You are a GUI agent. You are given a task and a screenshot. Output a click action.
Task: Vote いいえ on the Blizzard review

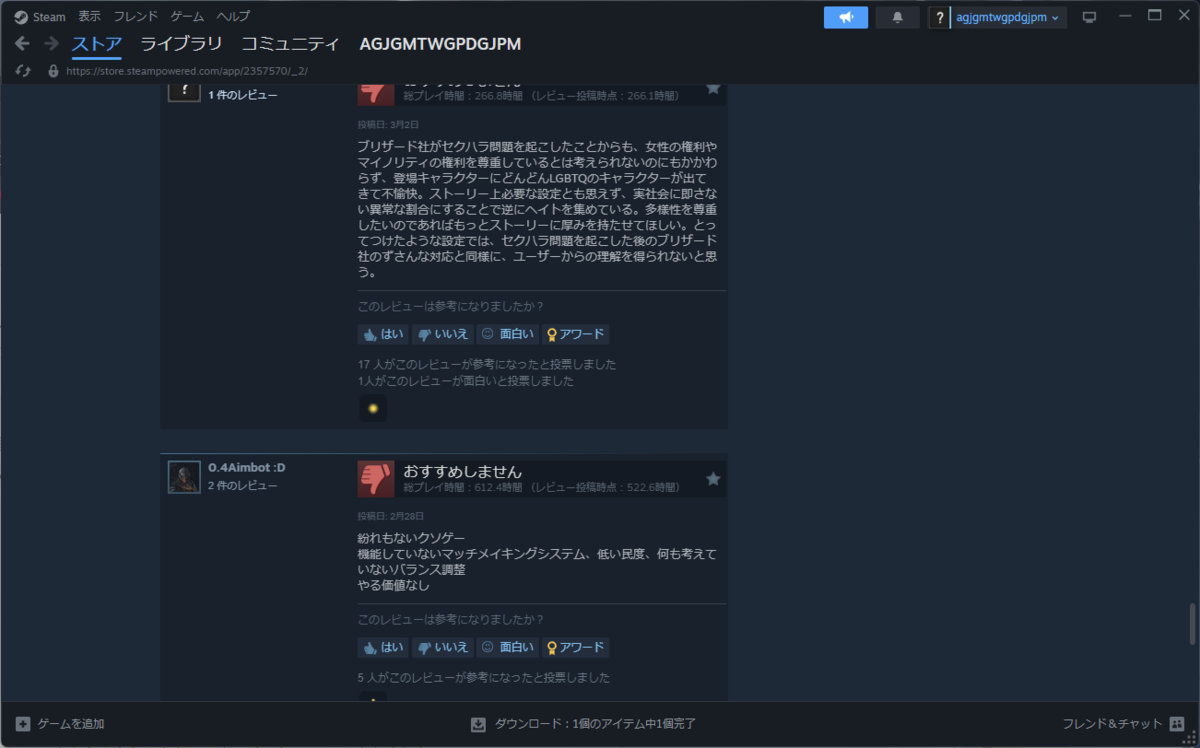(443, 334)
